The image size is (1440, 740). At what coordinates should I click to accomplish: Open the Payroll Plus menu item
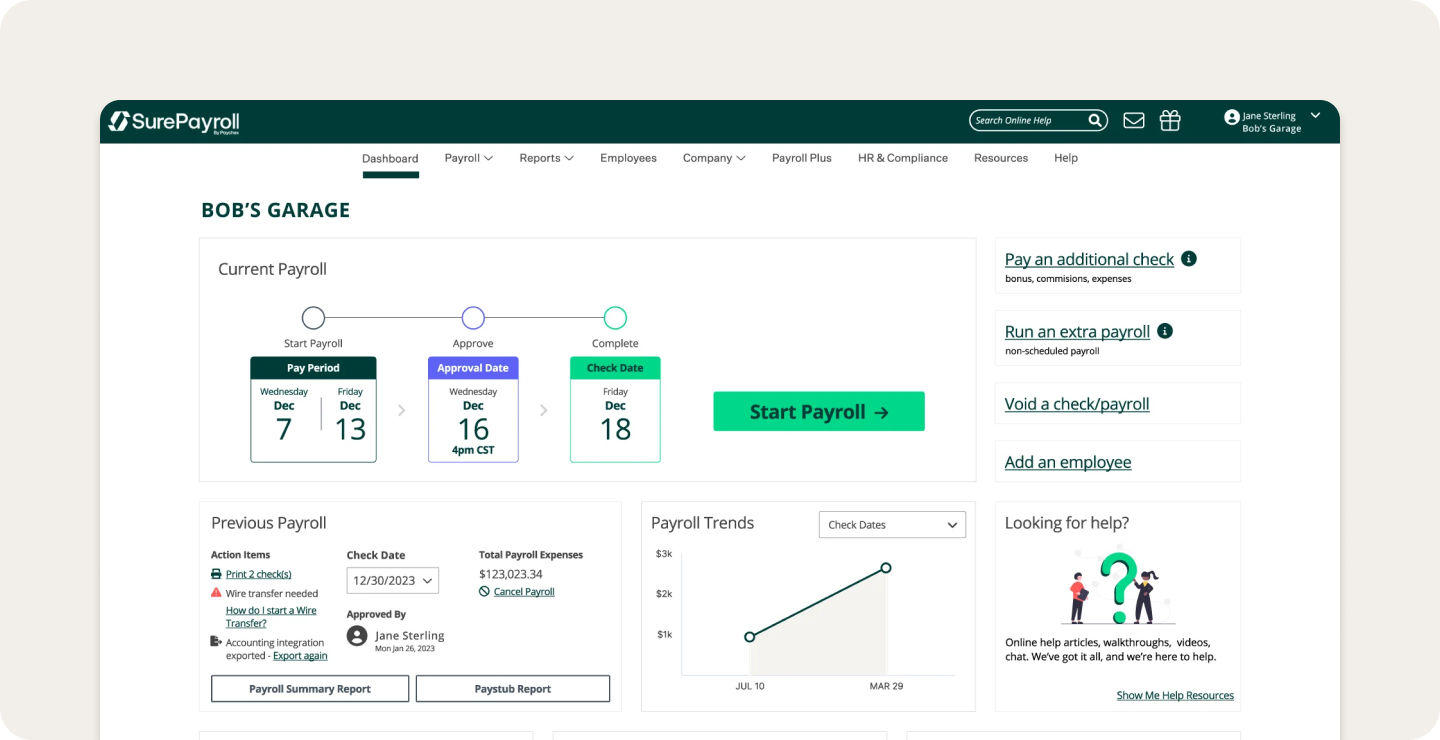pyautogui.click(x=801, y=158)
